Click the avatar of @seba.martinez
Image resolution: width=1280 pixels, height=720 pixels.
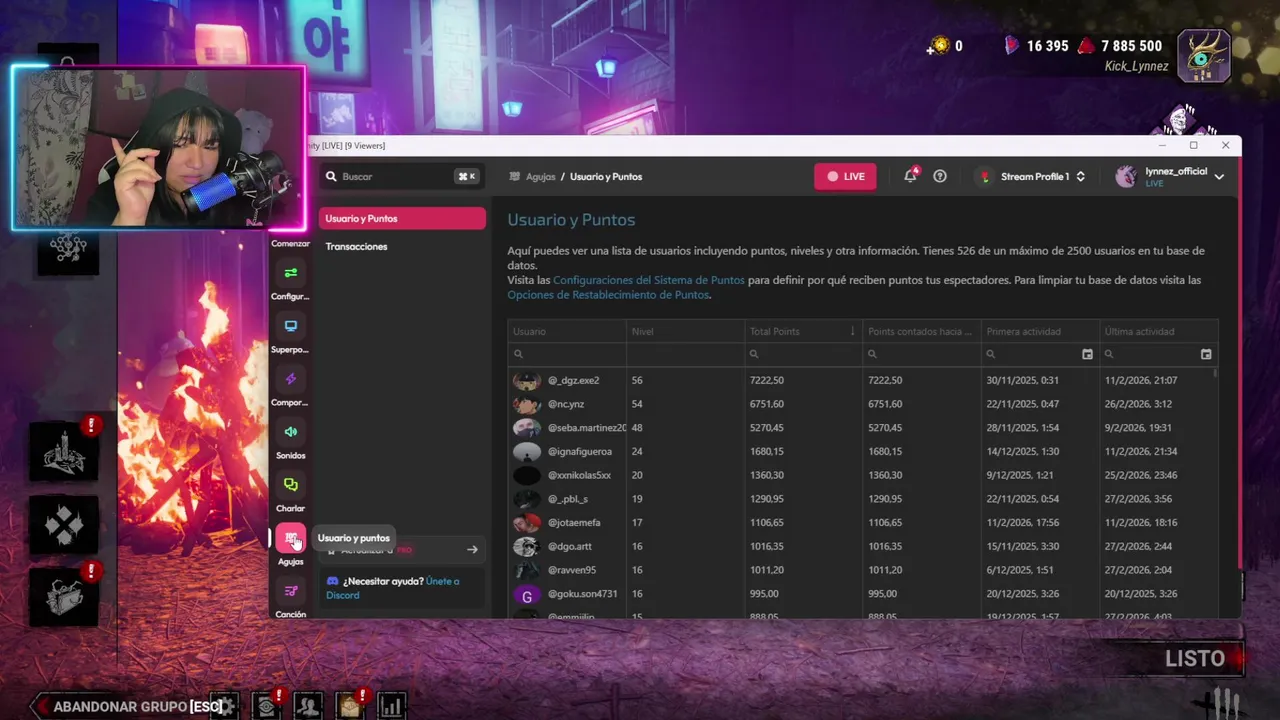tap(527, 428)
